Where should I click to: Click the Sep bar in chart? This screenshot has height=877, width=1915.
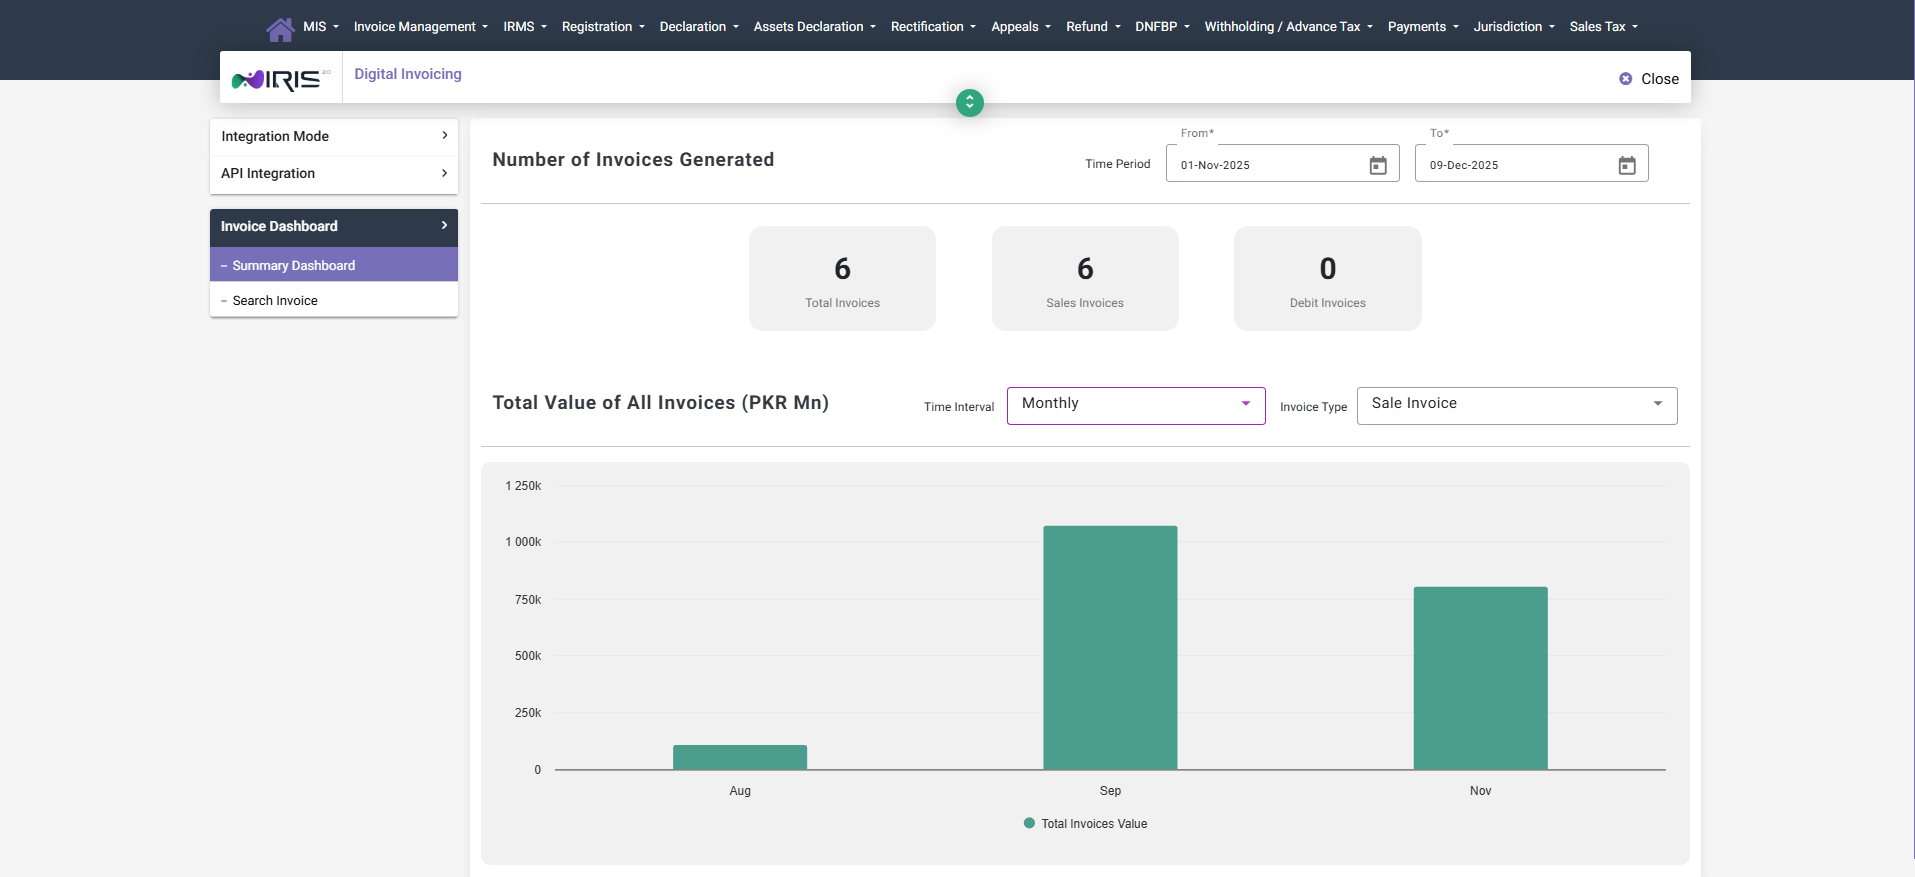pyautogui.click(x=1110, y=647)
